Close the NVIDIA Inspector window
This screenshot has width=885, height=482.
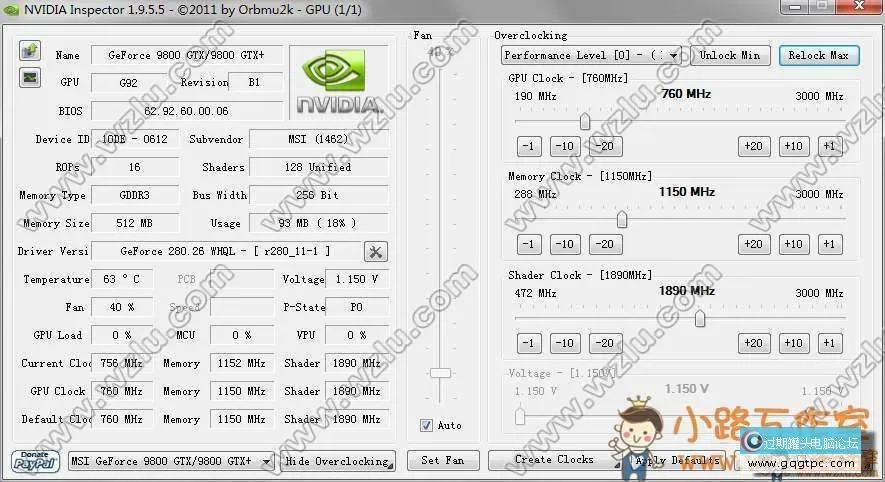tap(860, 6)
